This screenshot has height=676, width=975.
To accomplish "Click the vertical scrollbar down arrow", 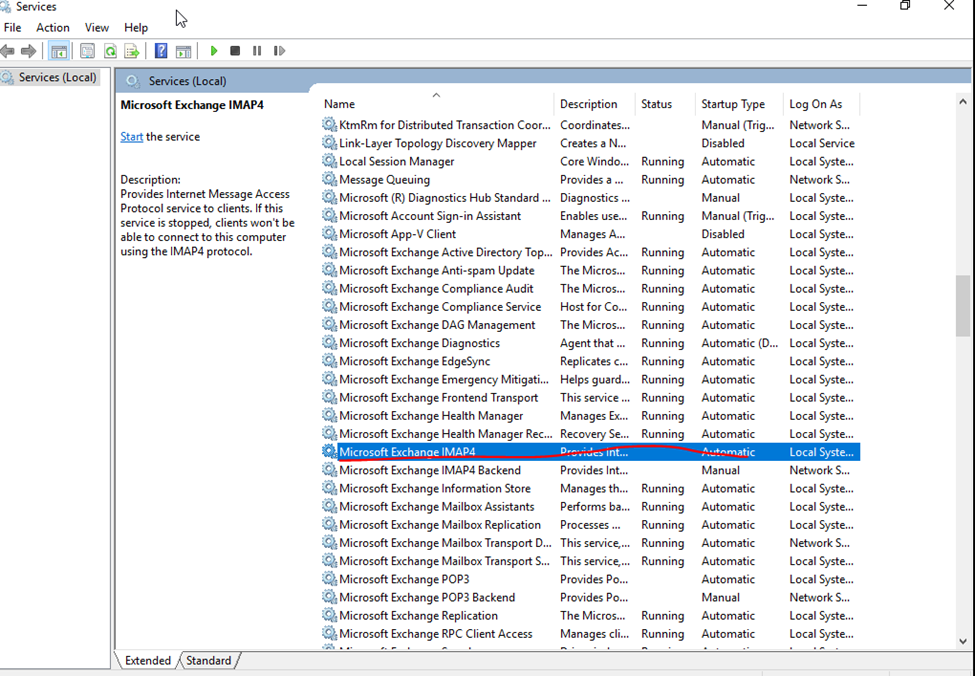I will coord(963,641).
